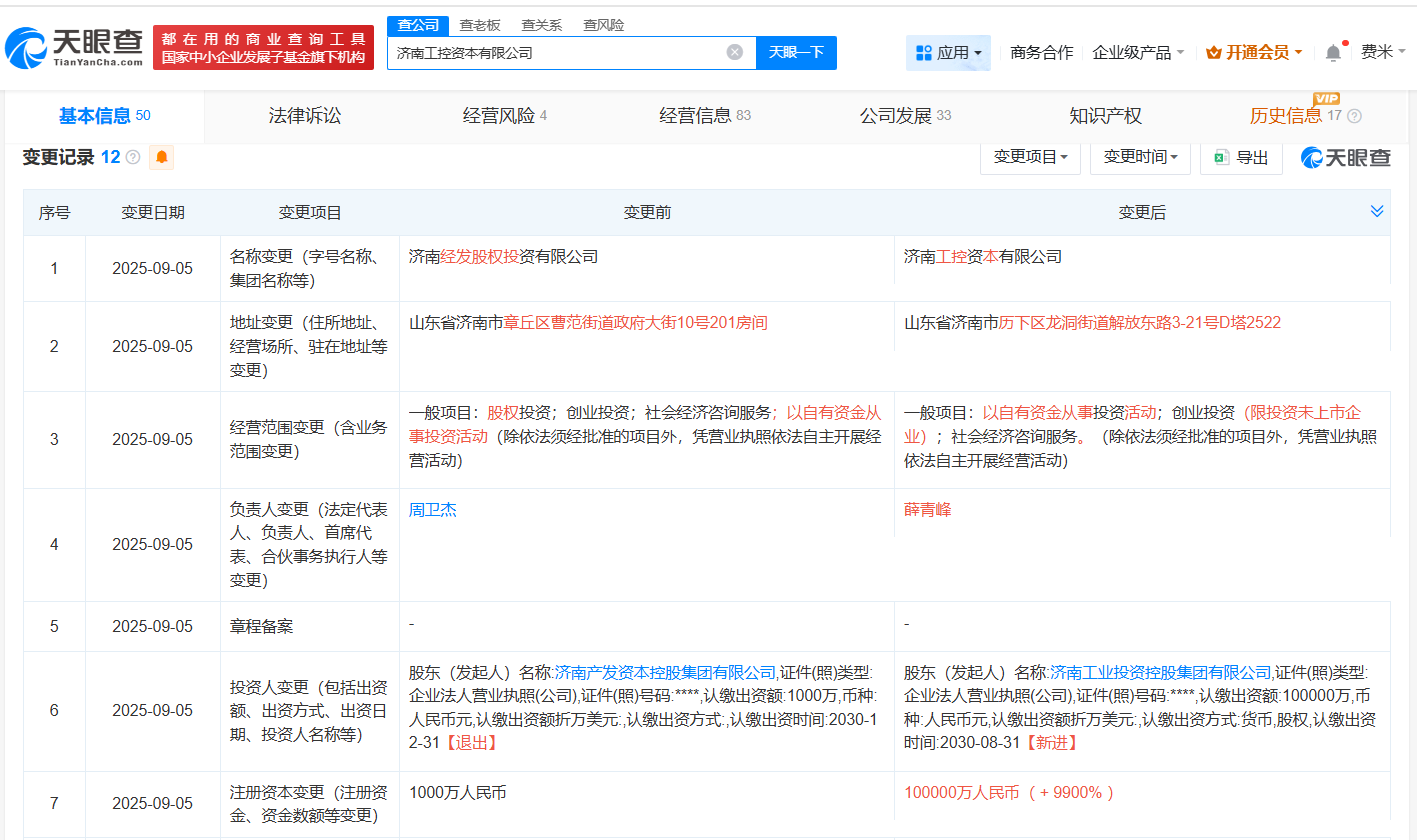This screenshot has width=1417, height=840.
Task: Open the 变更时间 filter dropdown
Action: 1140,157
